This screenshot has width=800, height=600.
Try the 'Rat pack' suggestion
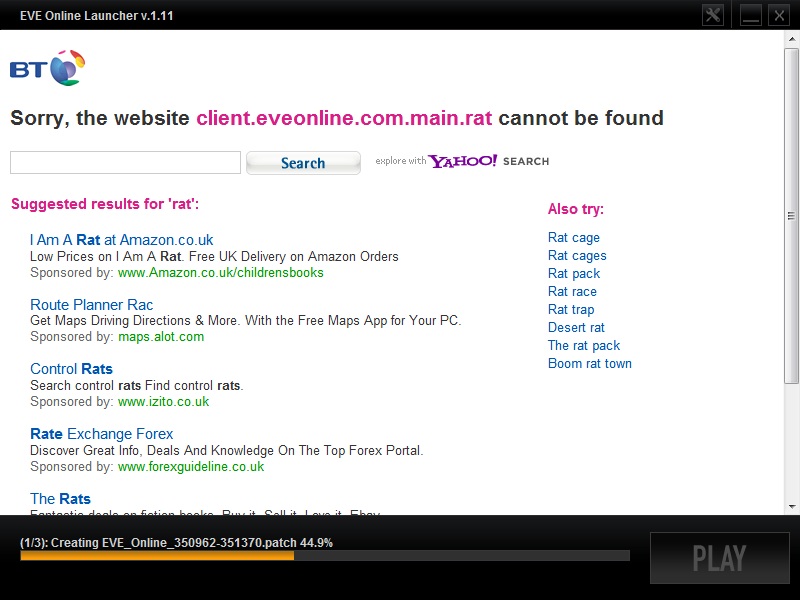point(573,273)
